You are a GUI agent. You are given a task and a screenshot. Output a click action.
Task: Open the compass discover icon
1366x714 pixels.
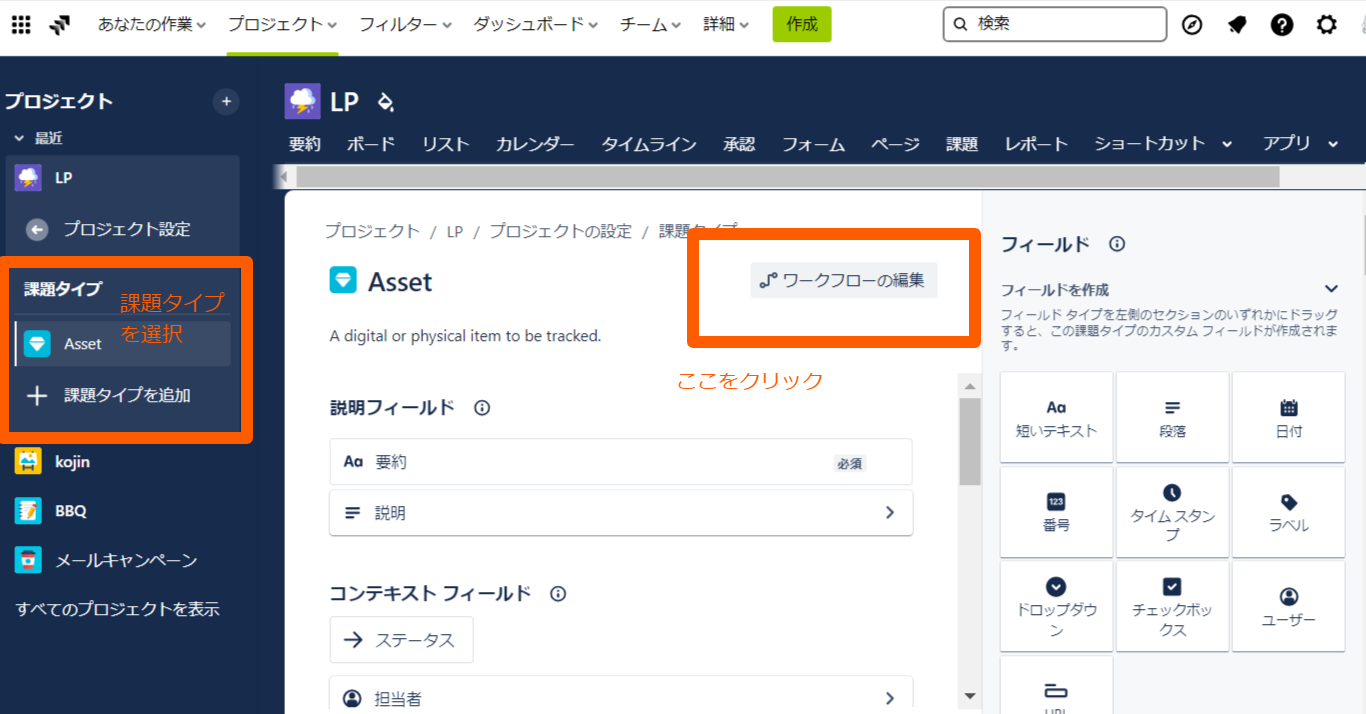click(x=1192, y=25)
